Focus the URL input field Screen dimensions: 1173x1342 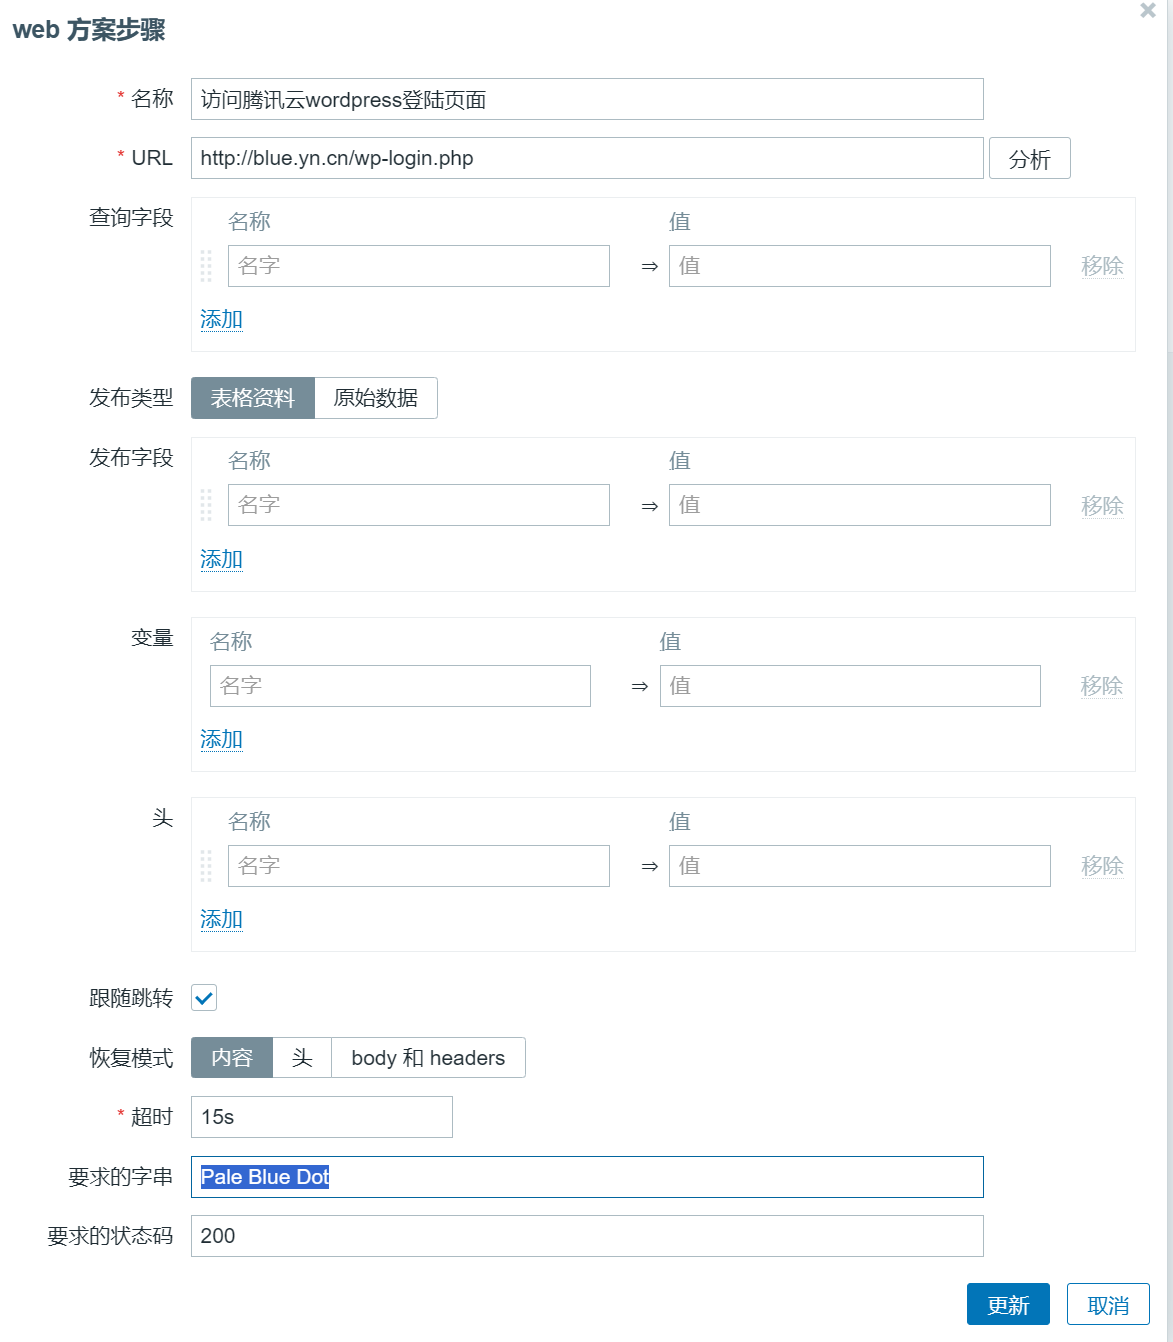[x=587, y=158]
